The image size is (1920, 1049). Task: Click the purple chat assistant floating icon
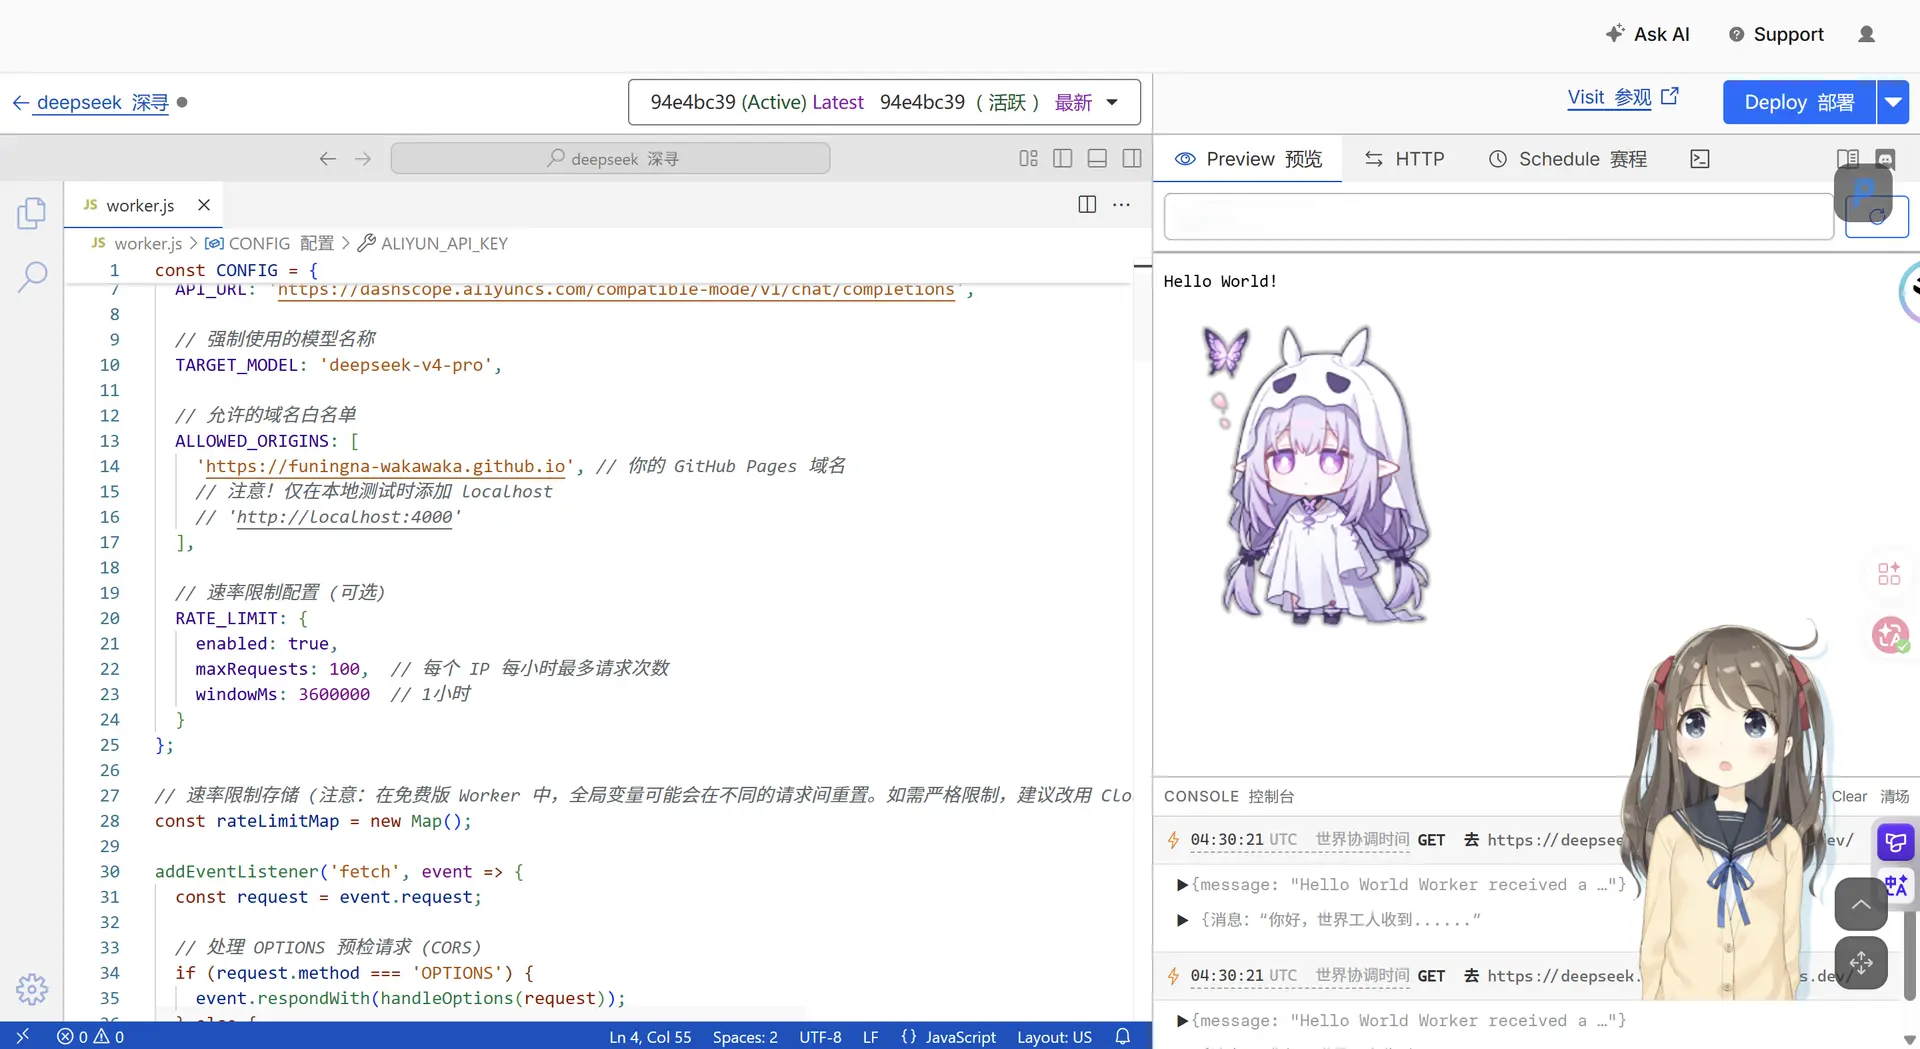pos(1895,842)
